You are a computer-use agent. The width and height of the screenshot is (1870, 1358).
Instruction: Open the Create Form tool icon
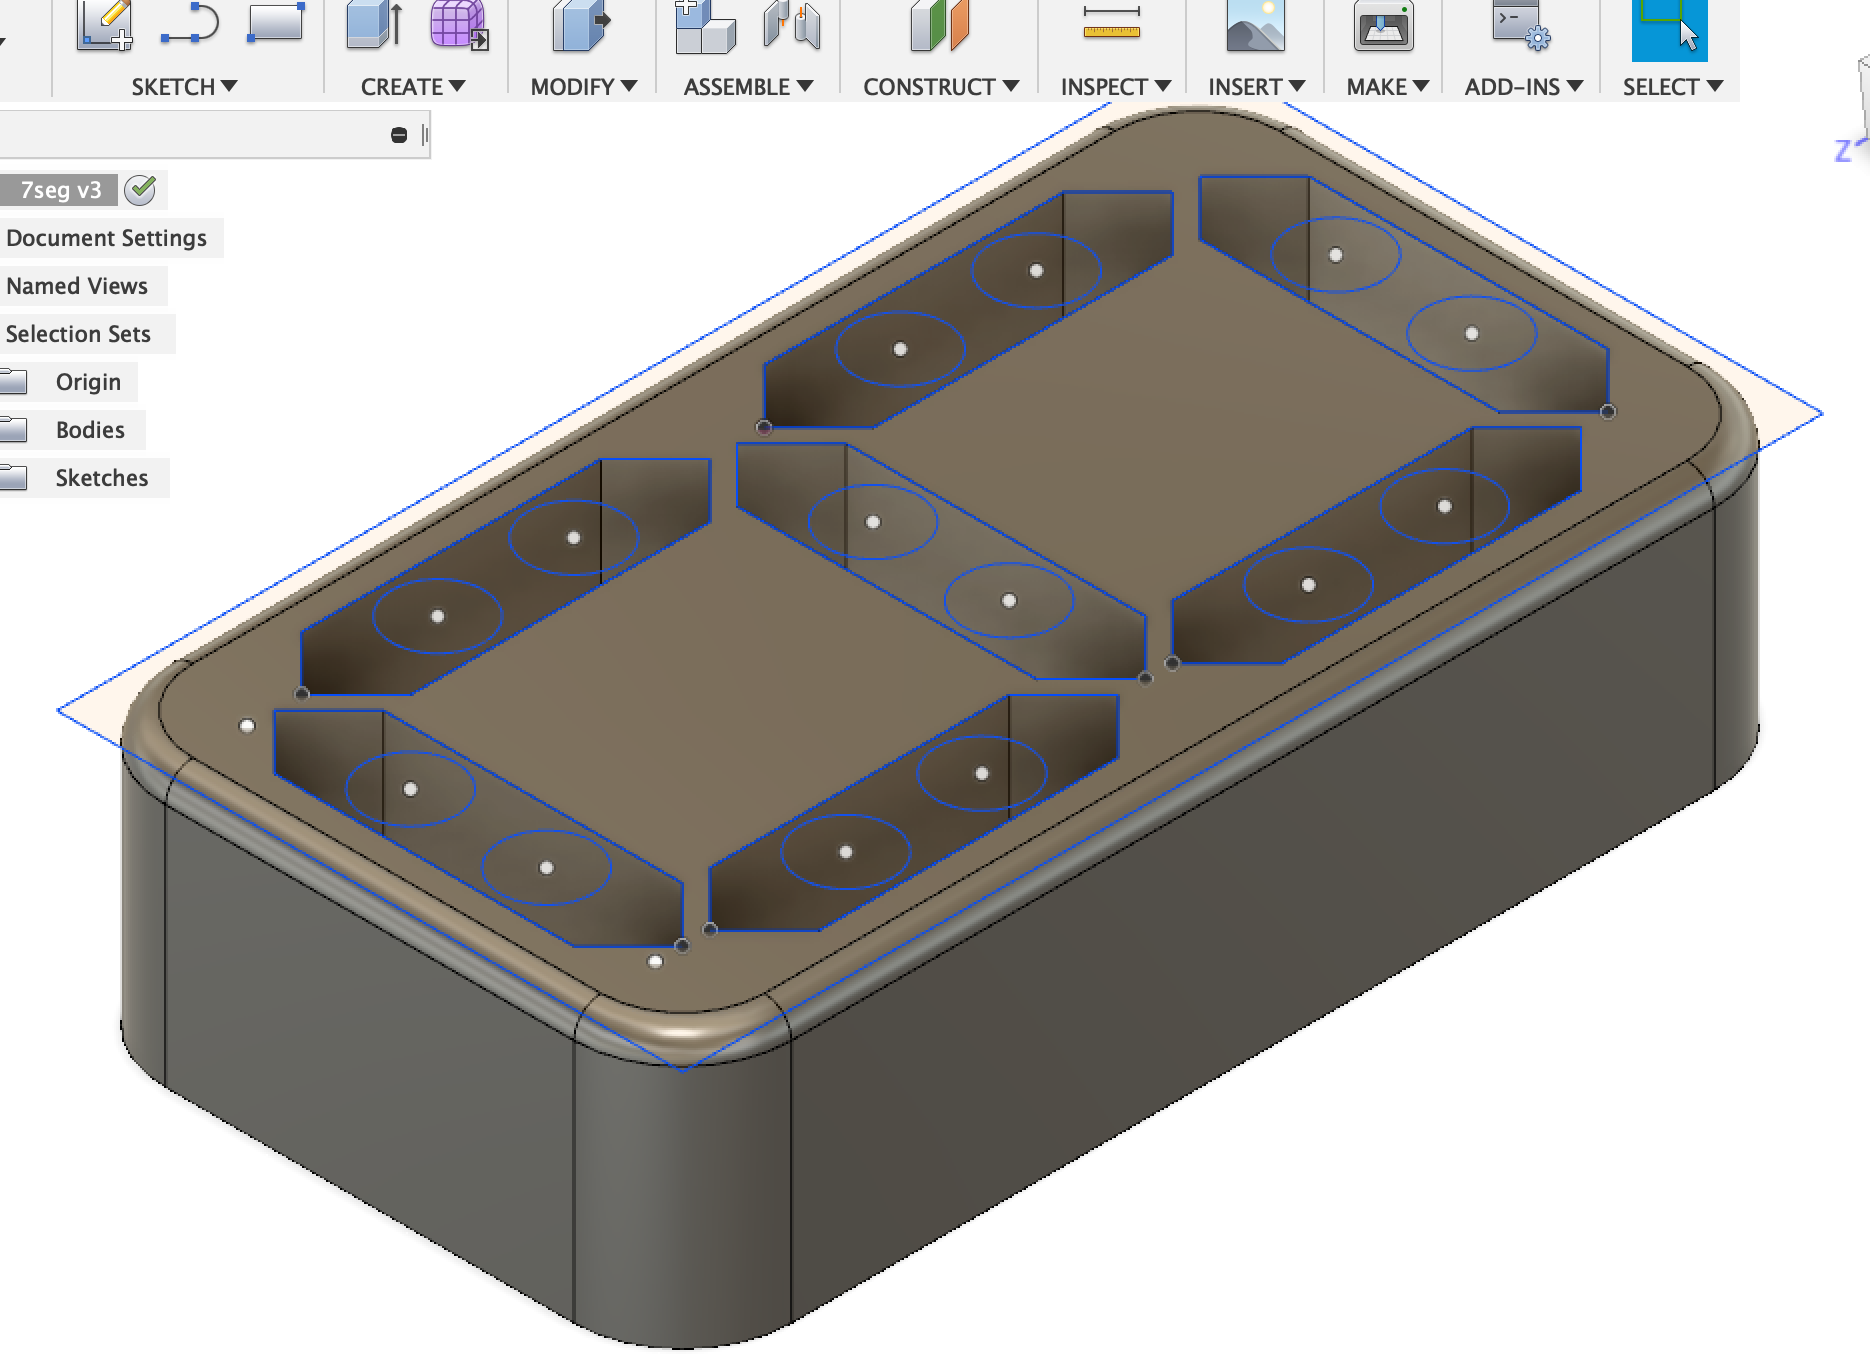[459, 24]
